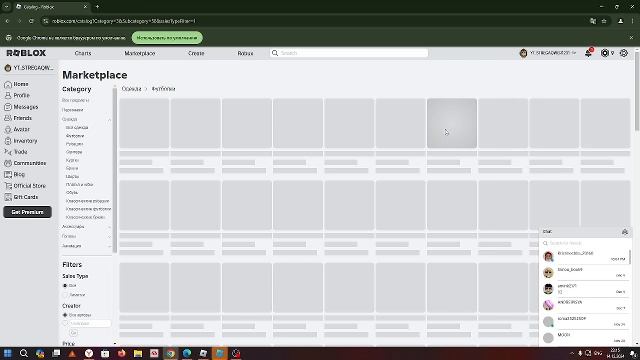
Task: Click the Get Premium button
Action: 27,212
